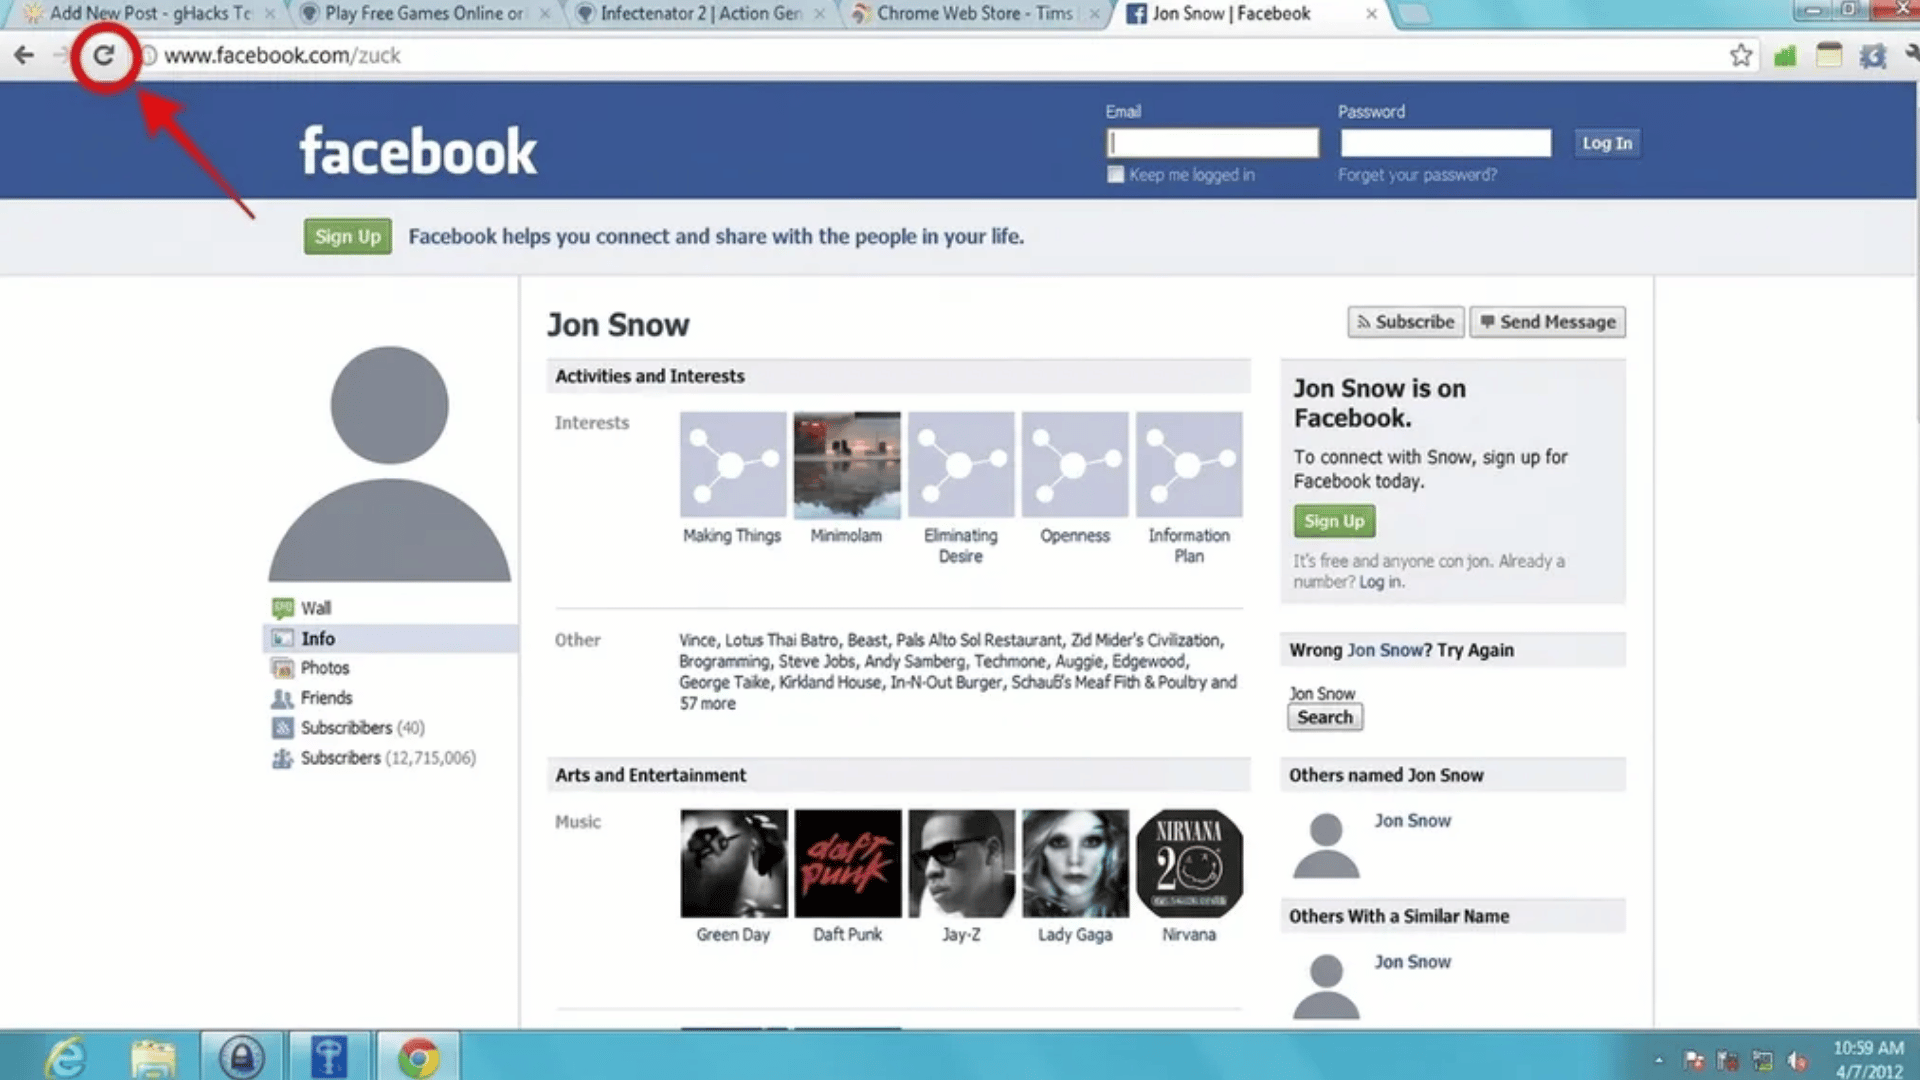Click the Subscribe button
This screenshot has height=1080, width=1920.
(1405, 322)
